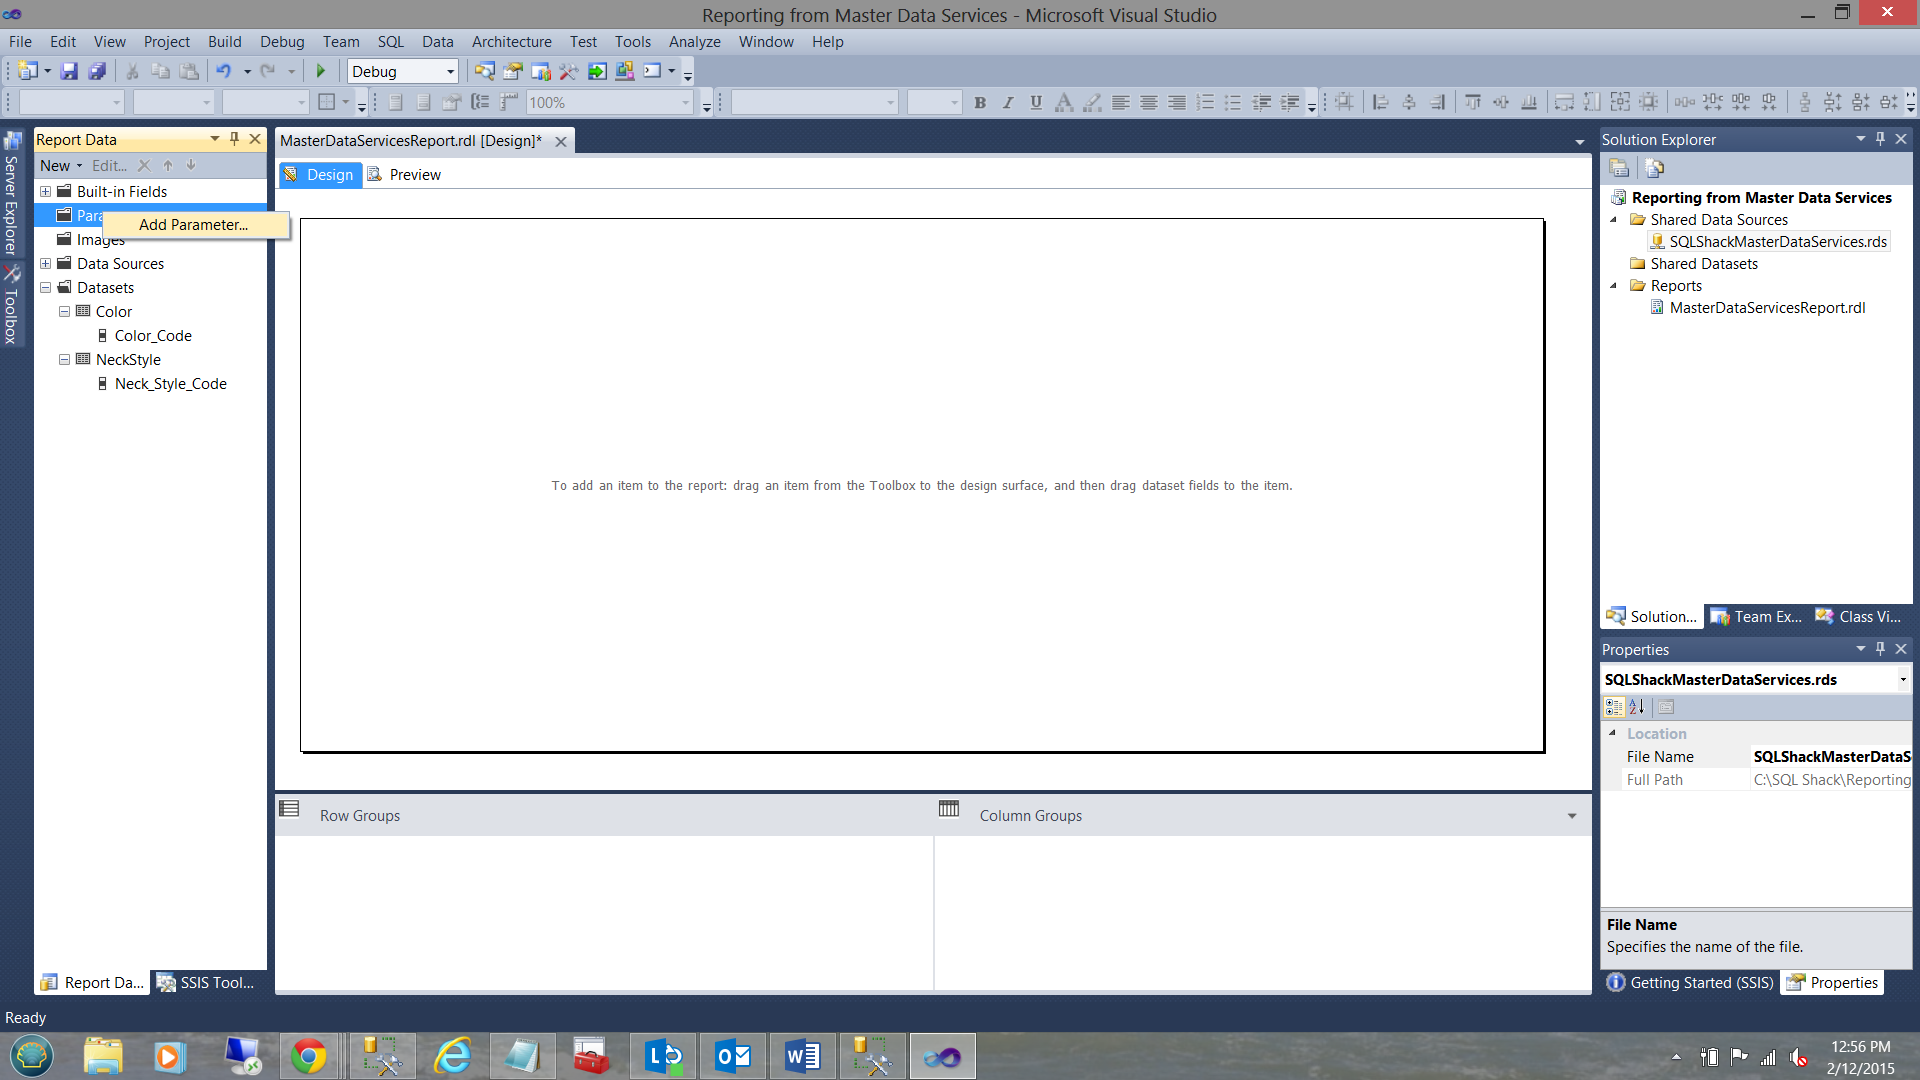The image size is (1920, 1080).
Task: Expand the Built-in Fields node
Action: click(46, 192)
